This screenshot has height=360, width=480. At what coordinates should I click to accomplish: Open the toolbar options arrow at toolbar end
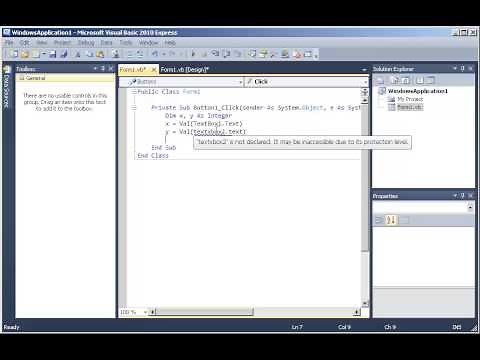316,55
